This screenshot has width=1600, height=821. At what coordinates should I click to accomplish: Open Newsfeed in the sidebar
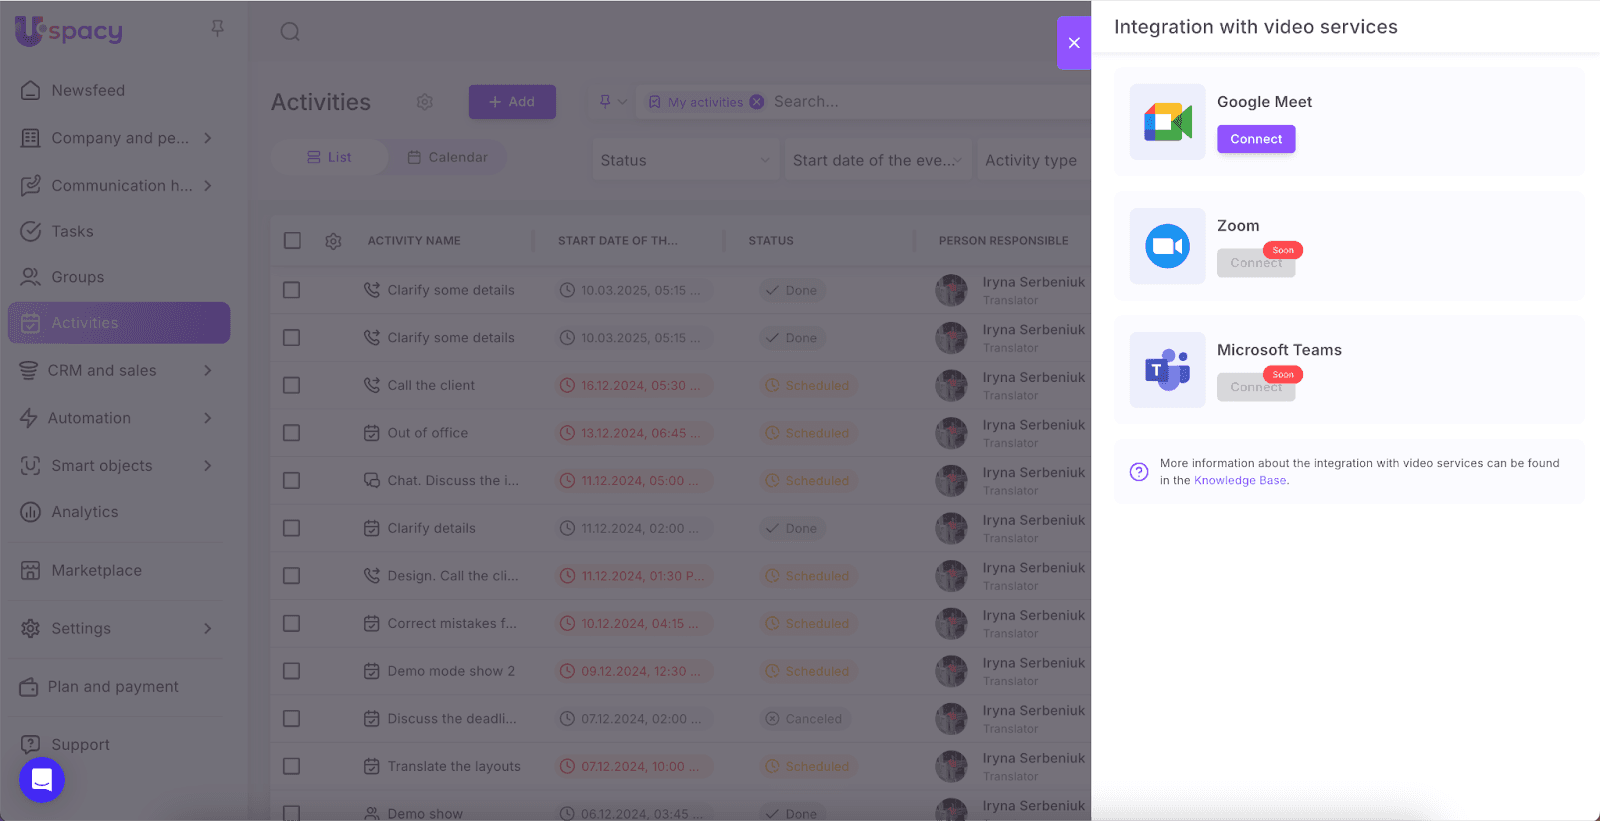coord(88,90)
